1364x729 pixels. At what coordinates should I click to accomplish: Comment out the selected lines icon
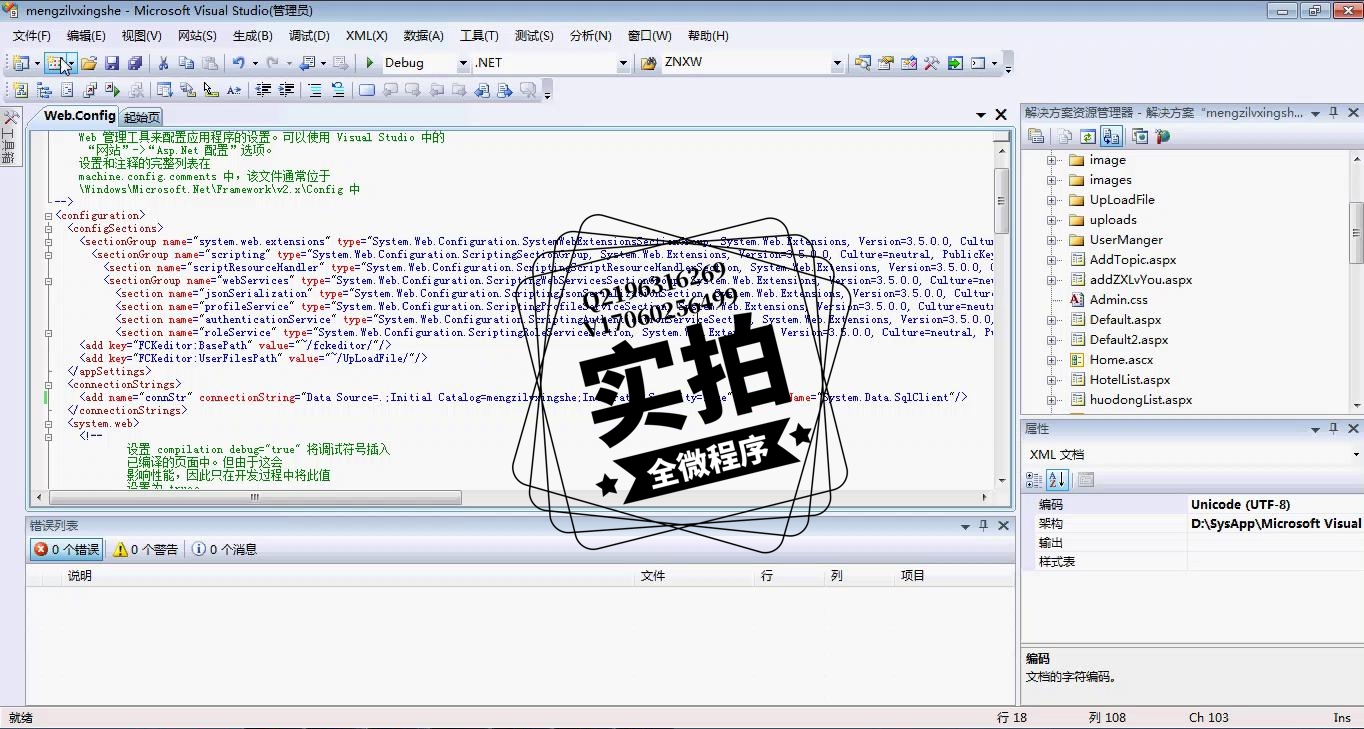pyautogui.click(x=315, y=90)
